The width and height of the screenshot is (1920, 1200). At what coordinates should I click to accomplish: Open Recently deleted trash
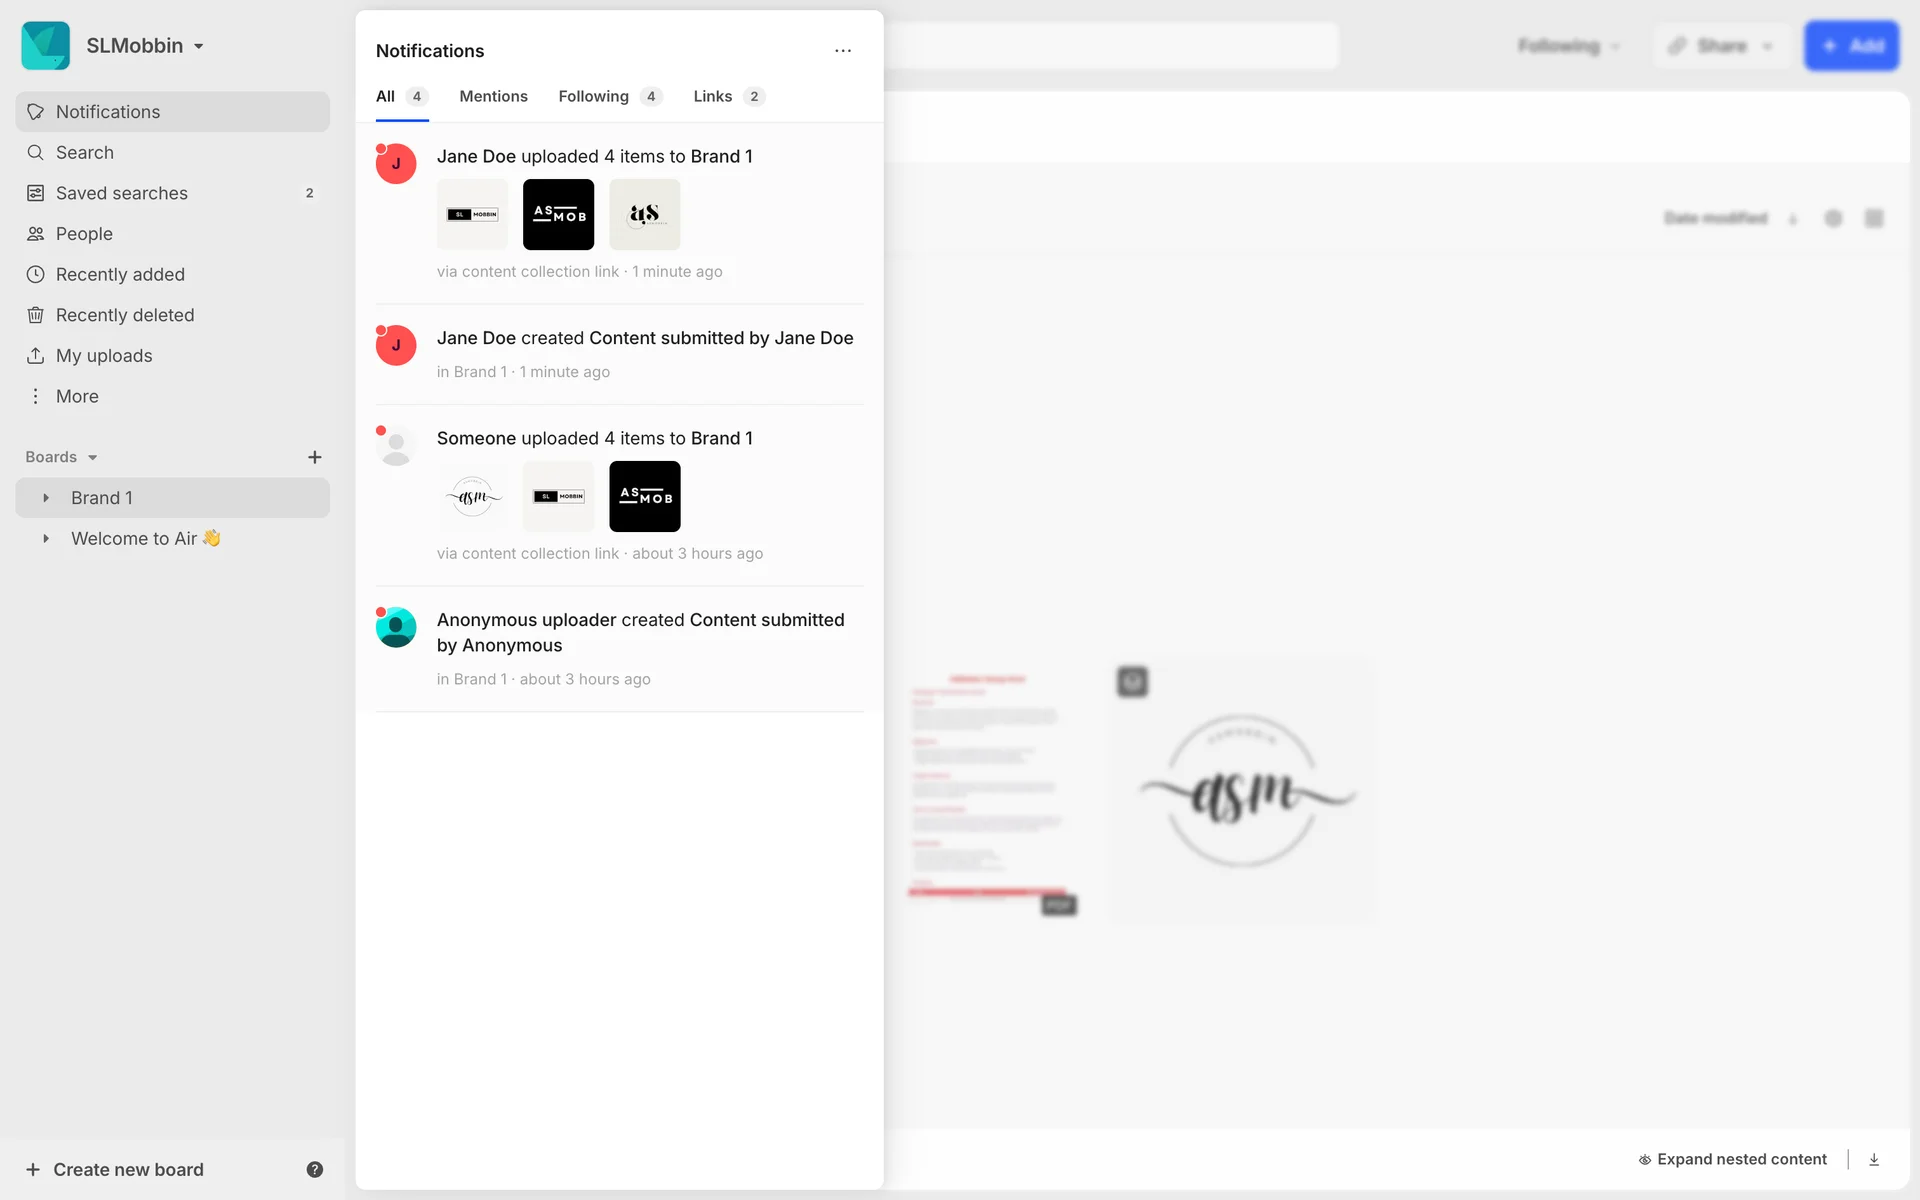click(x=124, y=315)
